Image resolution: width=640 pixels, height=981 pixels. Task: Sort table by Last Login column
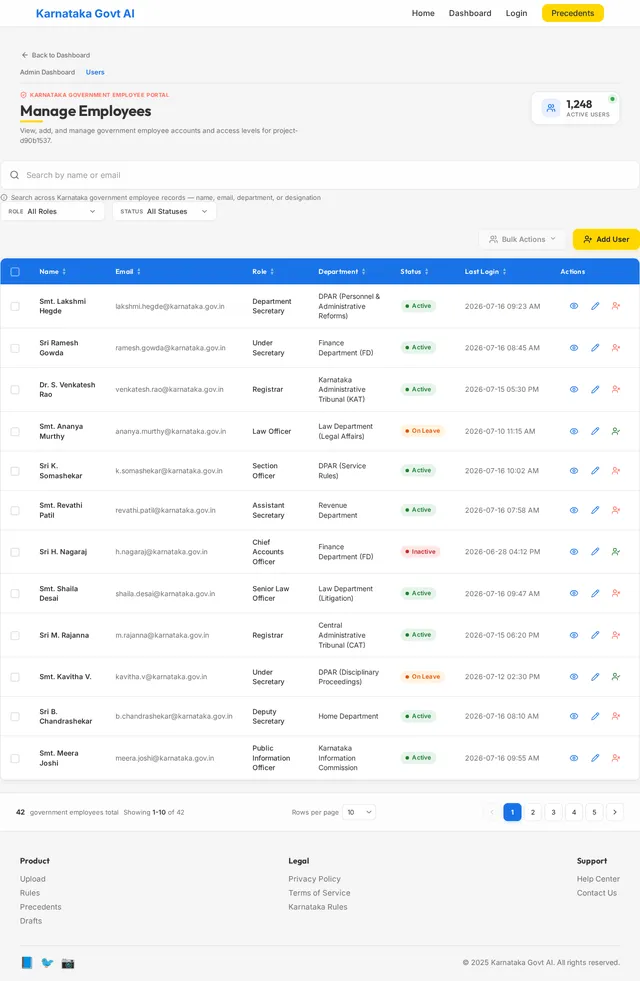(x=485, y=272)
